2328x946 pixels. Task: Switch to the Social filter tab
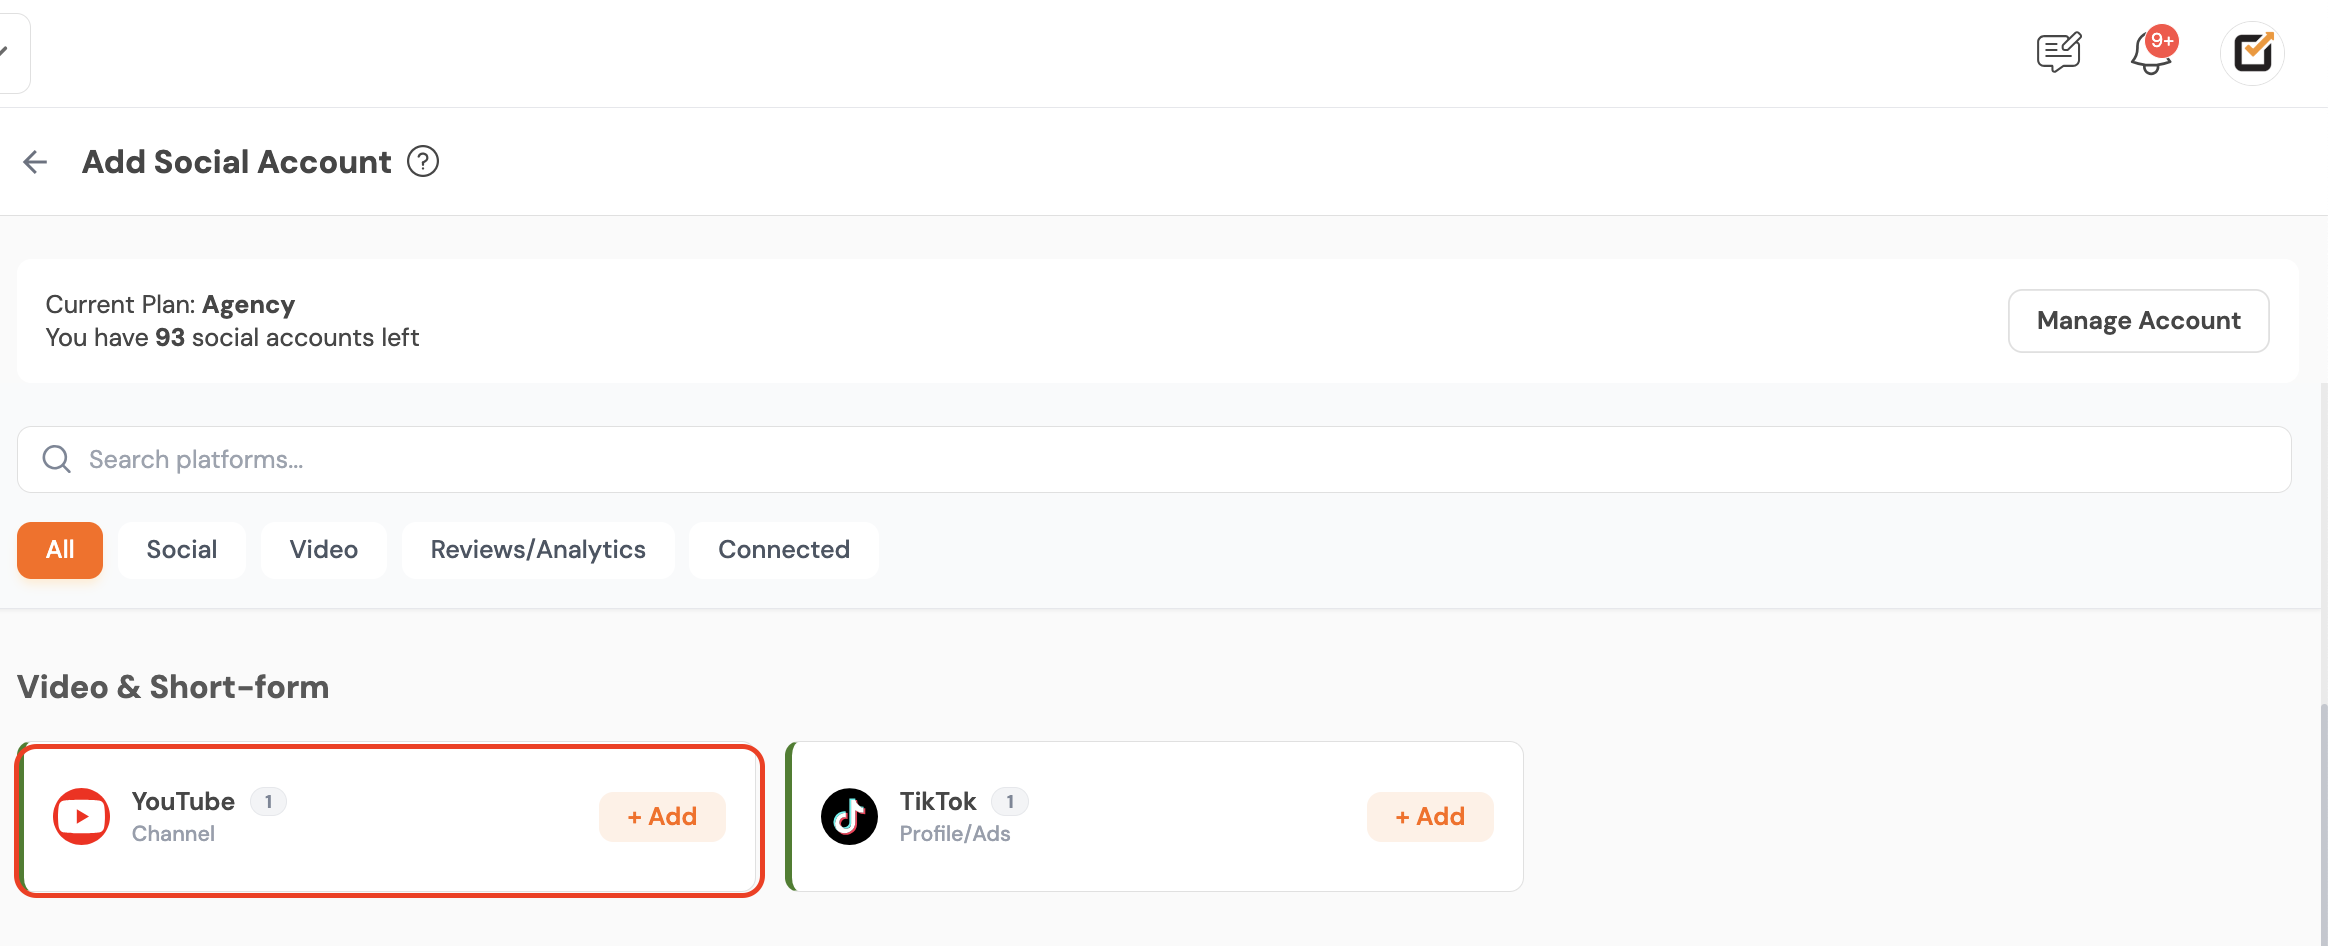point(182,550)
